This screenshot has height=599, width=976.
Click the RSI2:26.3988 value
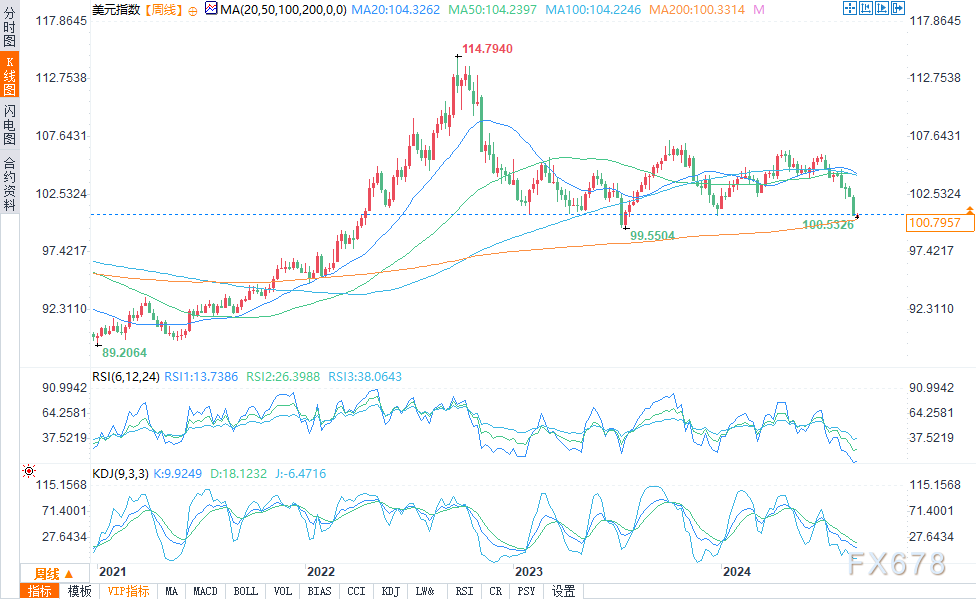point(283,377)
